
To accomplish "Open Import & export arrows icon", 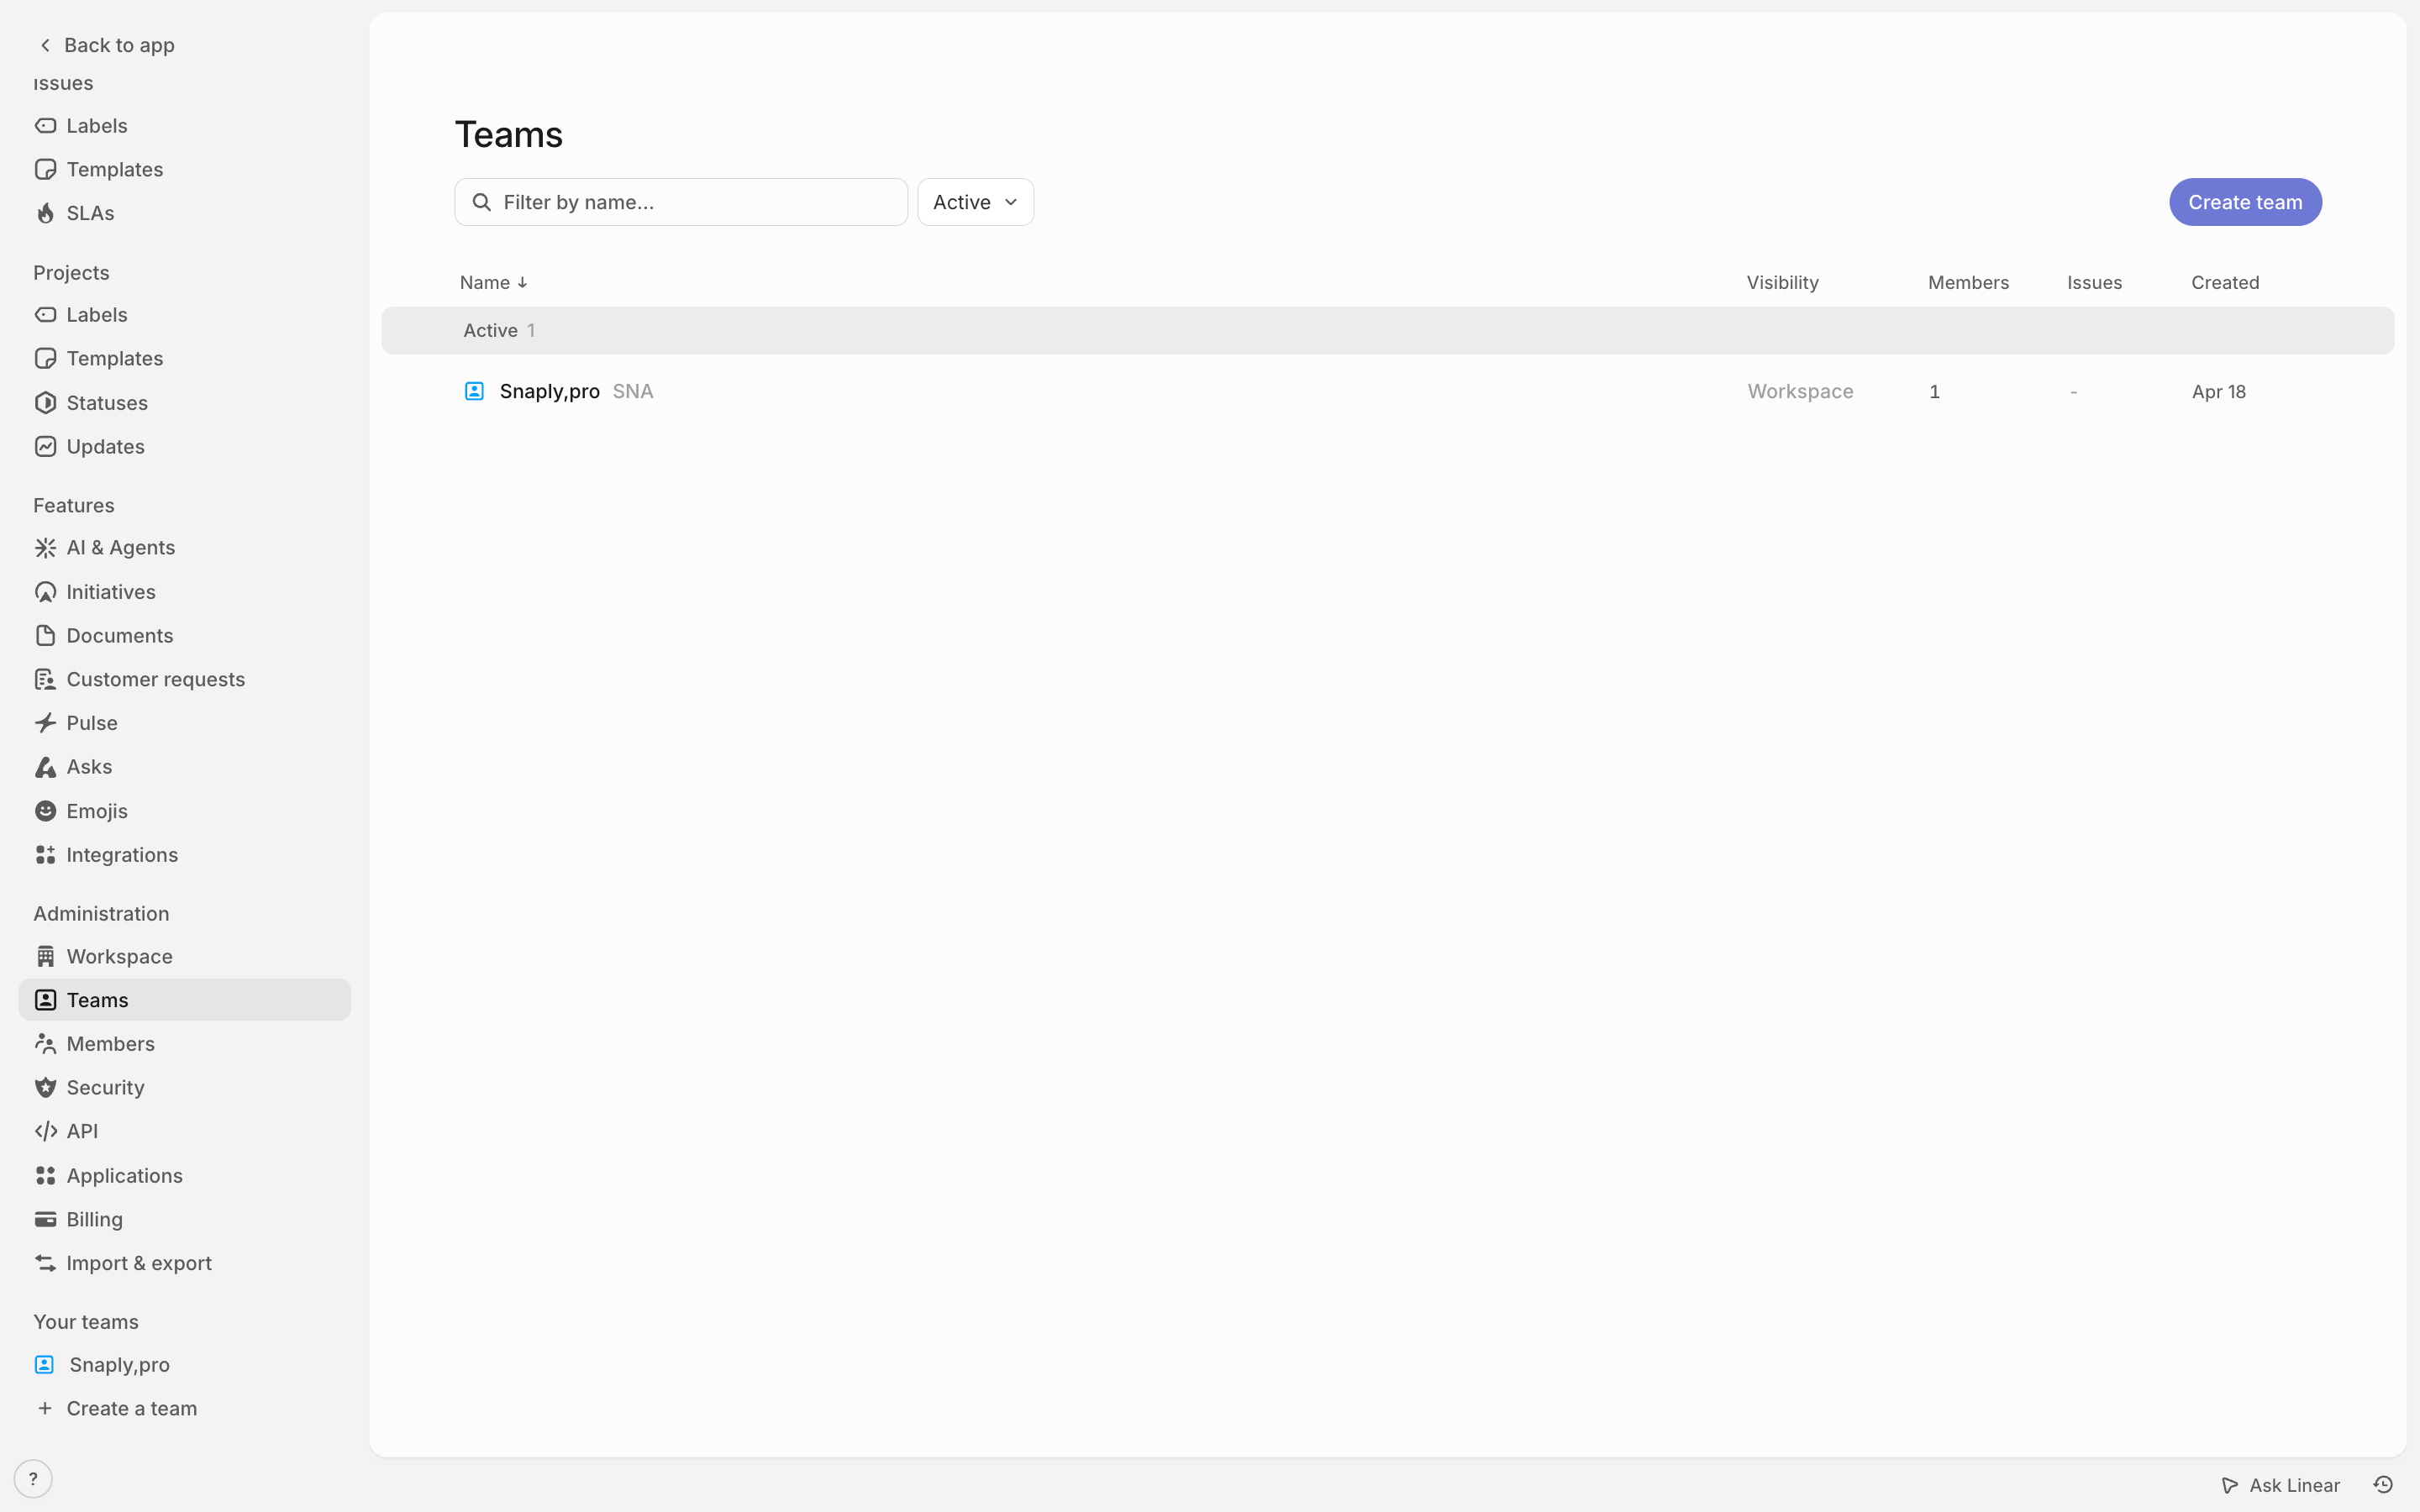I will [45, 1263].
